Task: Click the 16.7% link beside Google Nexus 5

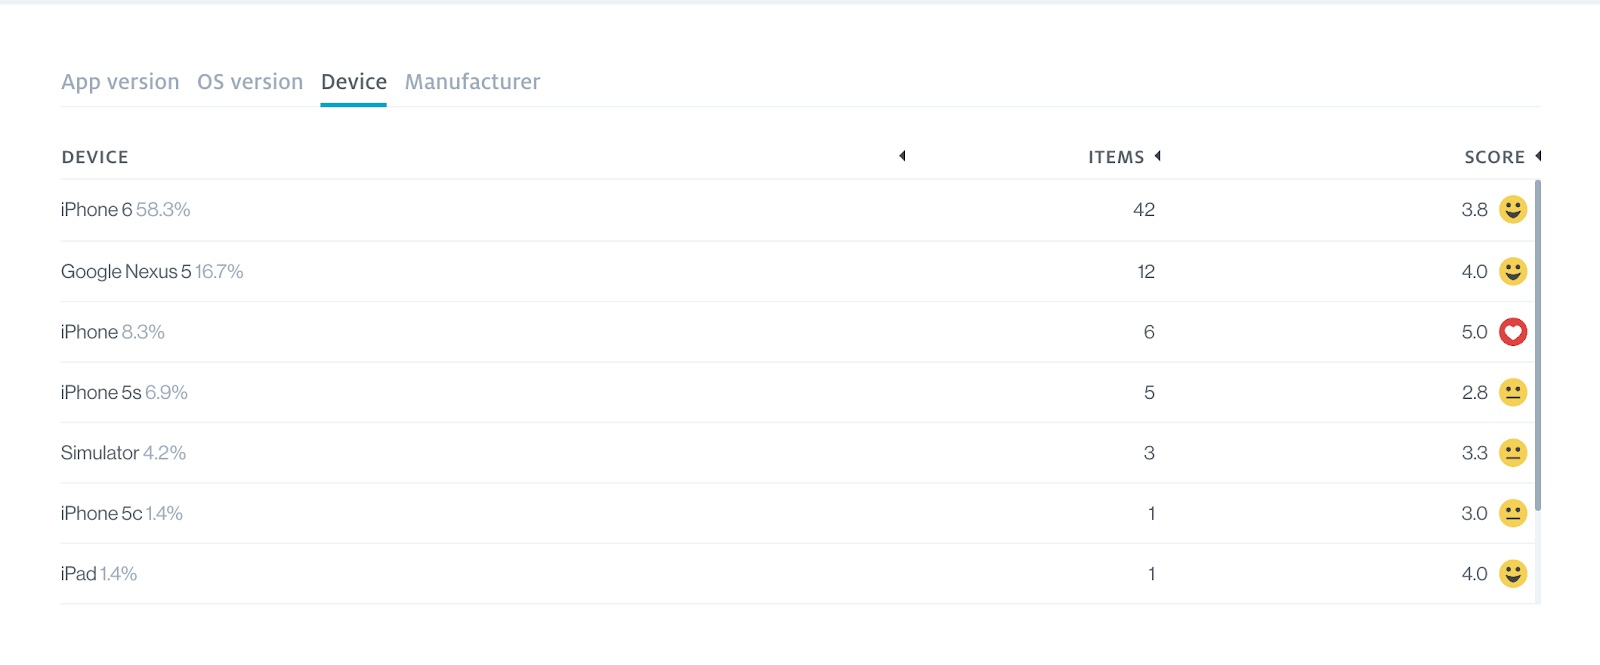Action: click(219, 271)
